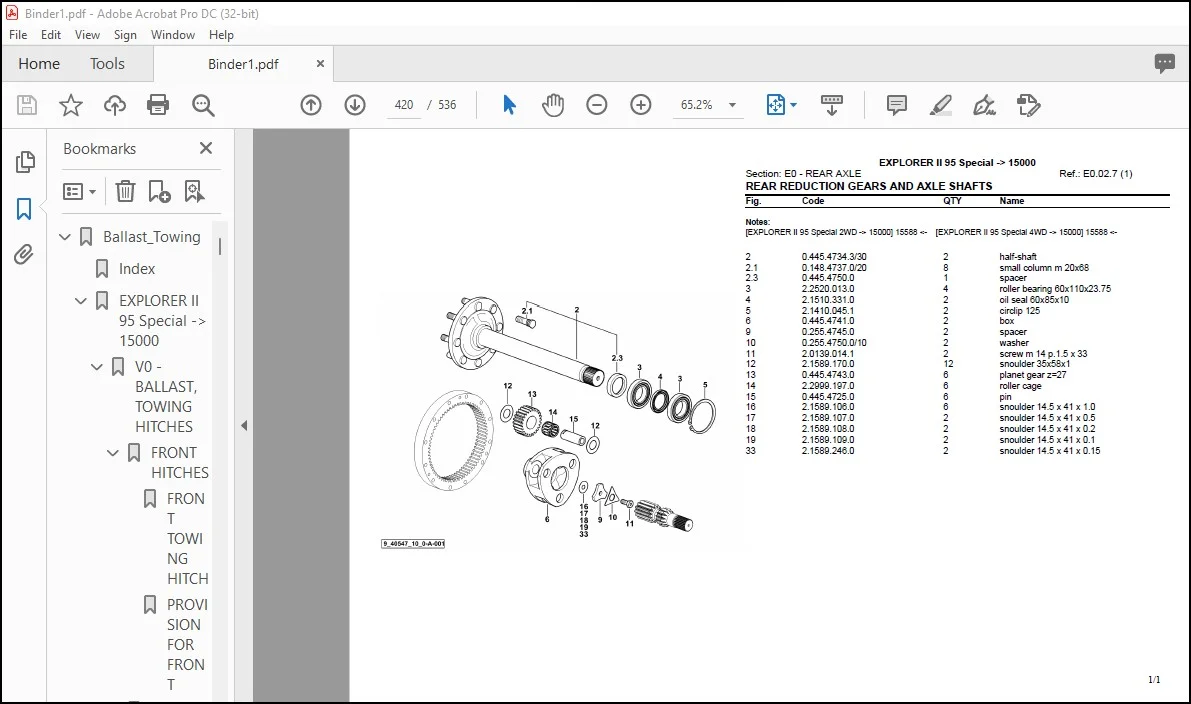Screen dimensions: 1191x704
Task: Choose the selection arrow tool
Action: [509, 105]
